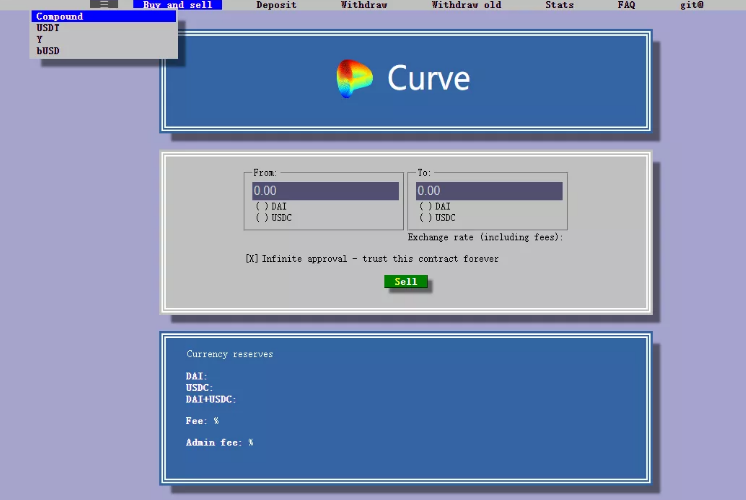Open the FAQ page
The height and width of the screenshot is (500, 746).
pyautogui.click(x=626, y=5)
